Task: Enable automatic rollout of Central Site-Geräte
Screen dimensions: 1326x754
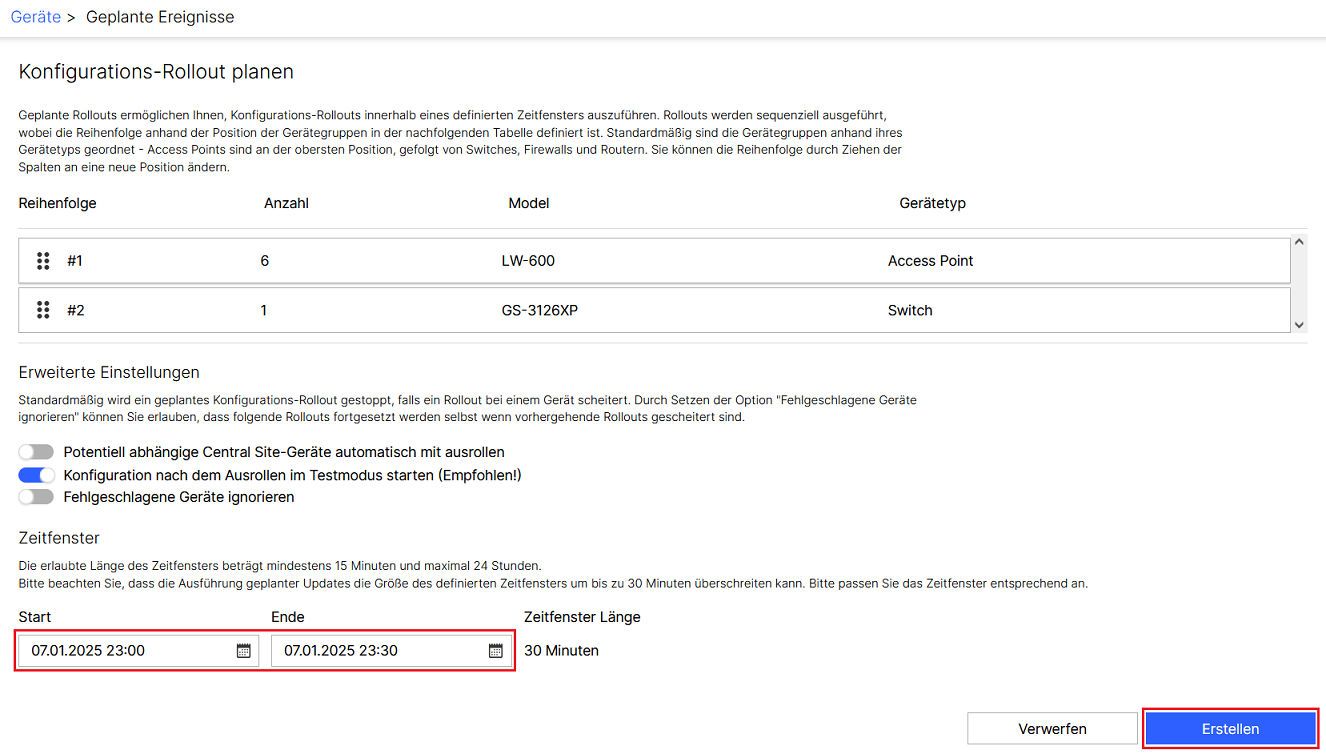Action: point(36,452)
